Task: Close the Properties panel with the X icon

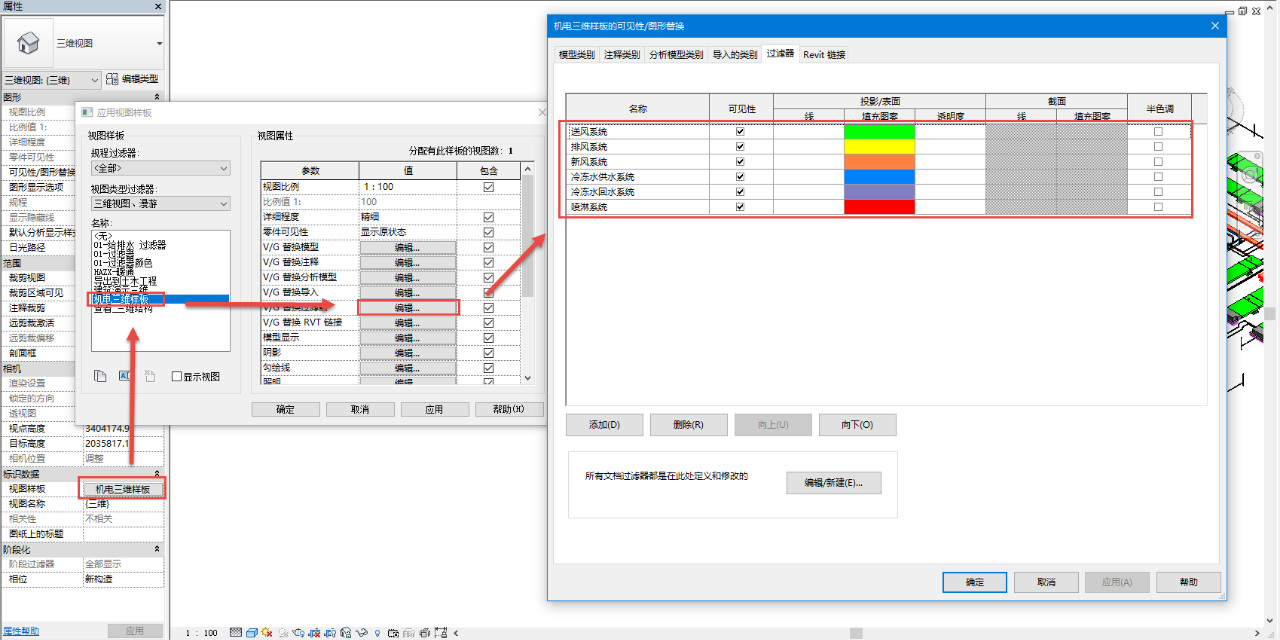Action: point(158,6)
